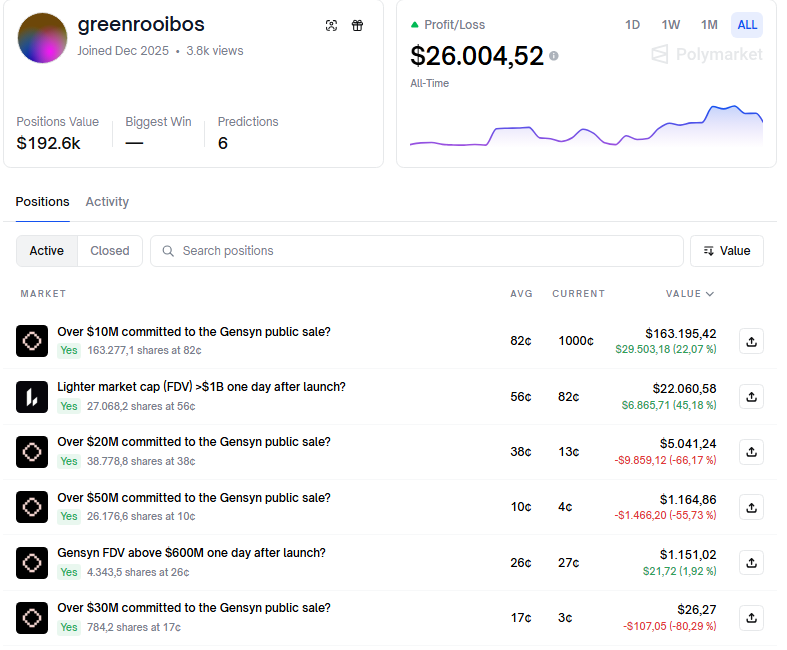Click the Joined Dec 2025 text
Viewport: 787px width, 650px height.
123,51
